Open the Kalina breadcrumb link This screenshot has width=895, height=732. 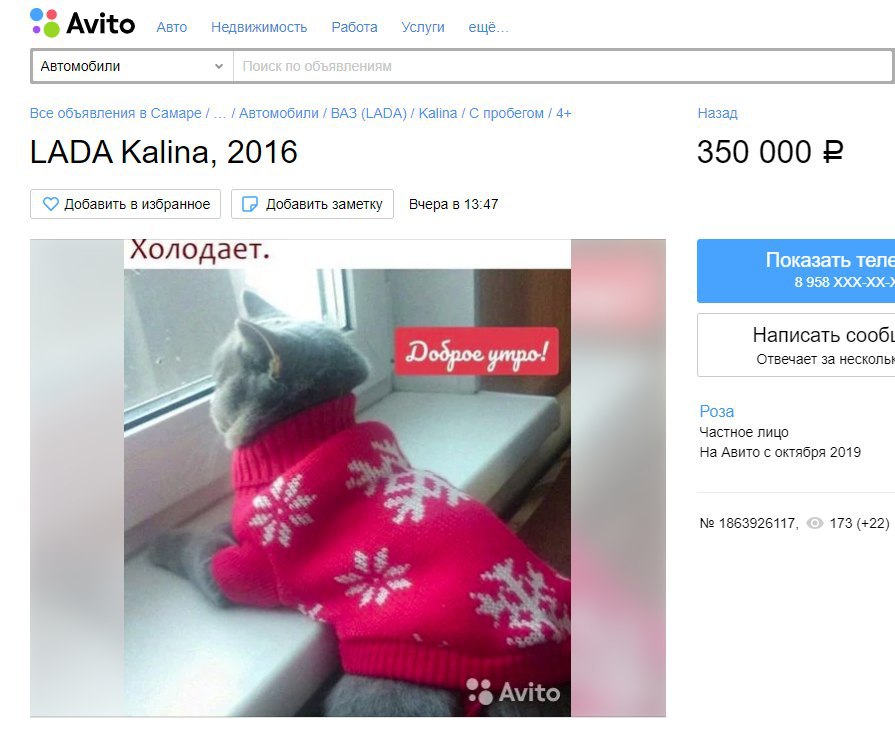point(438,113)
